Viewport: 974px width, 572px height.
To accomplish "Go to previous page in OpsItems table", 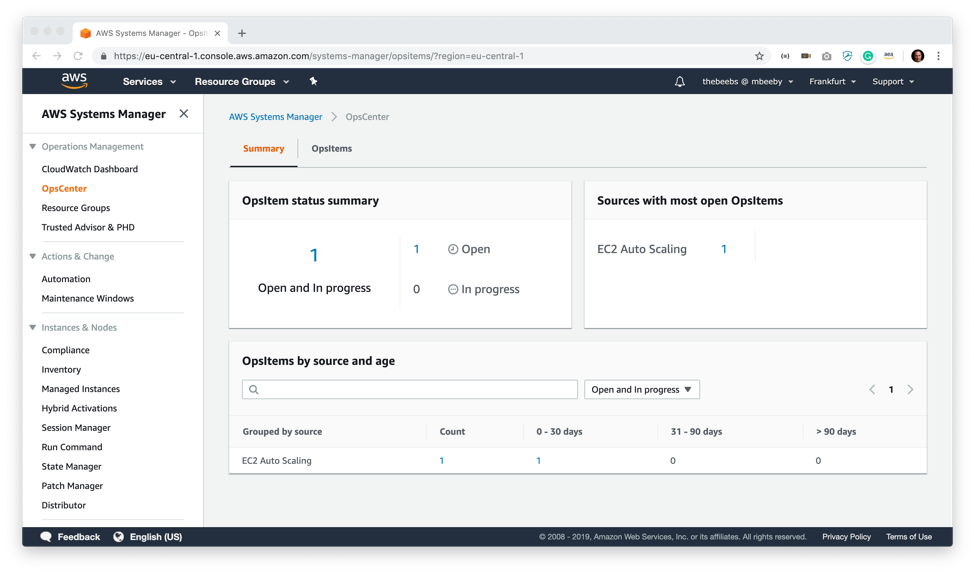I will pyautogui.click(x=872, y=389).
